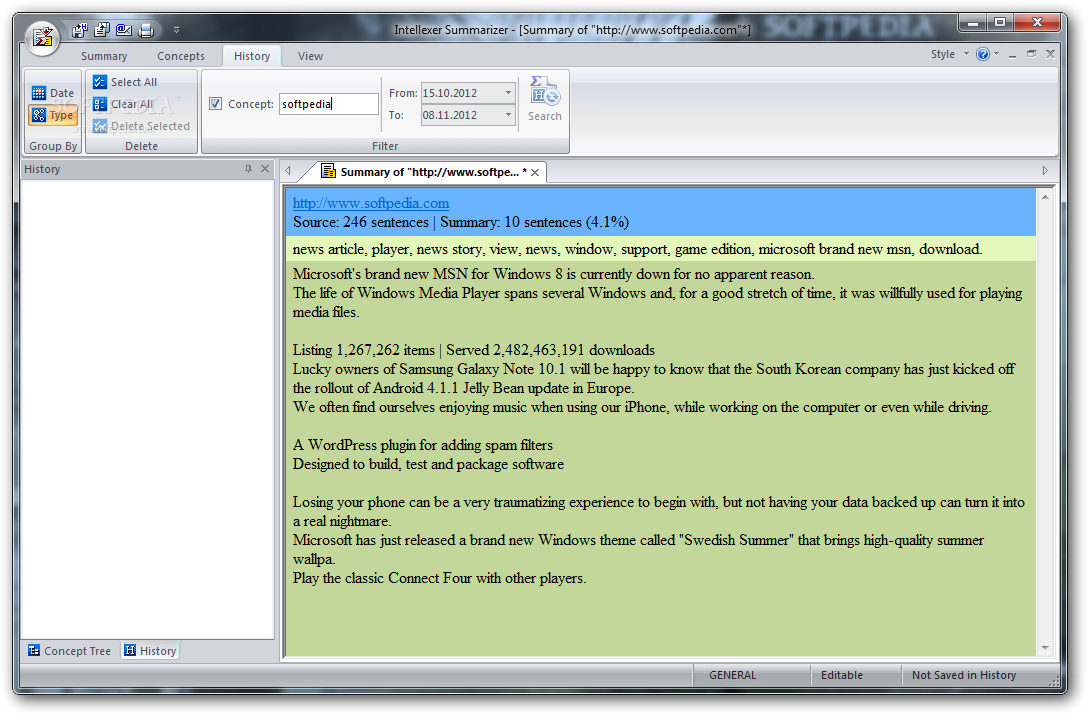This screenshot has height=715, width=1088.
Task: Click Save to History quick access icon
Action: tap(80, 30)
